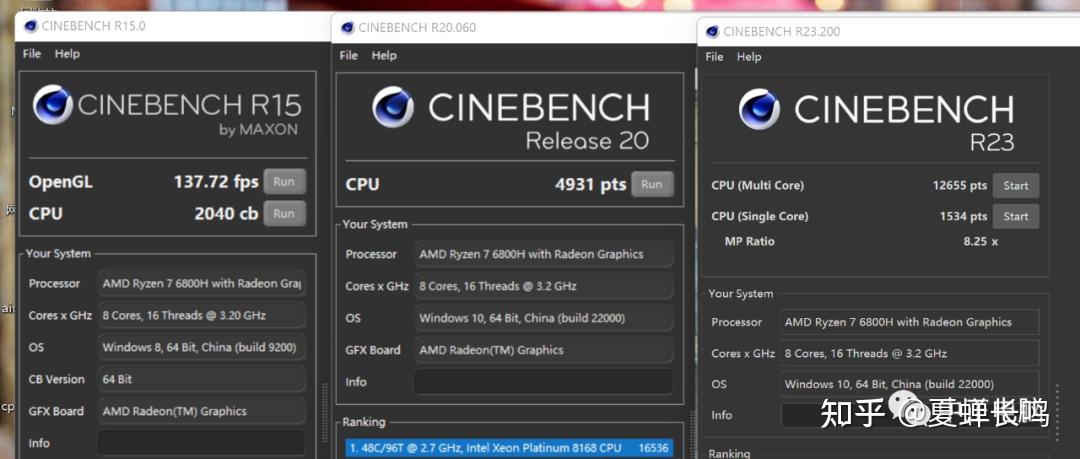
Task: Click the Windows 8 OS field in R15
Action: [x=201, y=347]
